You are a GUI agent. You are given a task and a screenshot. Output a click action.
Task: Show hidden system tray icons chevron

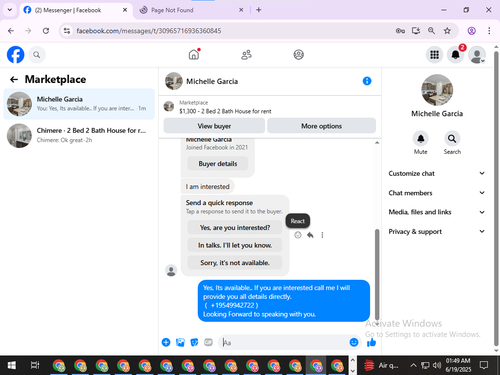coord(413,365)
